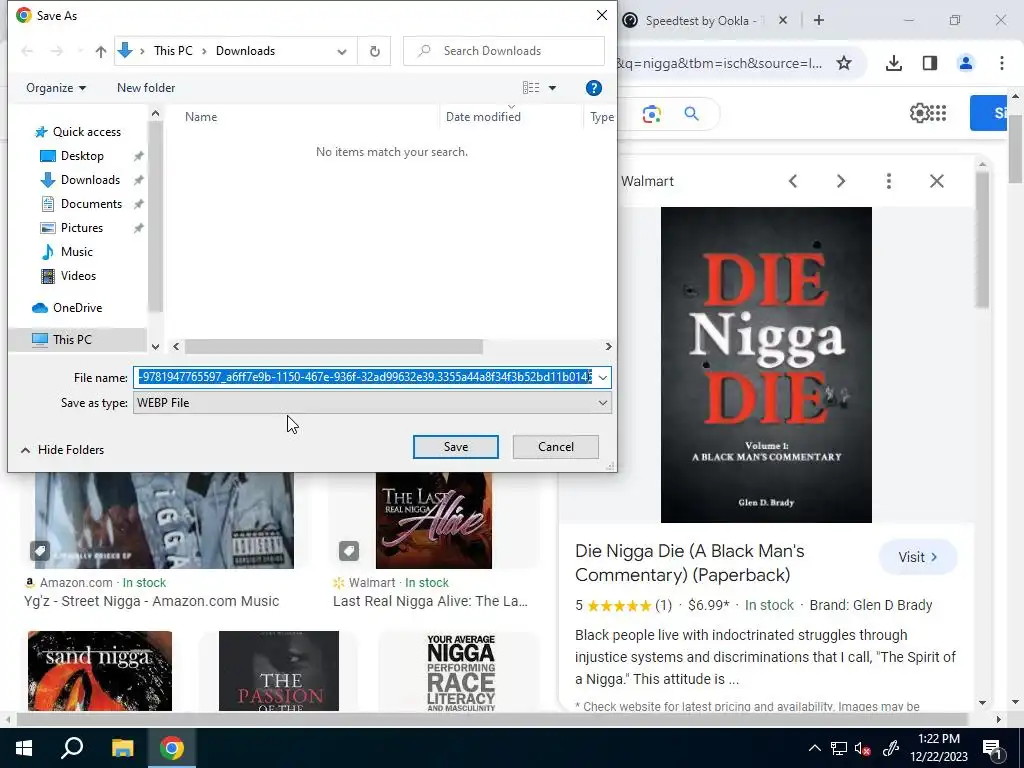Click the muted volume tray icon
The image size is (1024, 768).
(x=862, y=748)
